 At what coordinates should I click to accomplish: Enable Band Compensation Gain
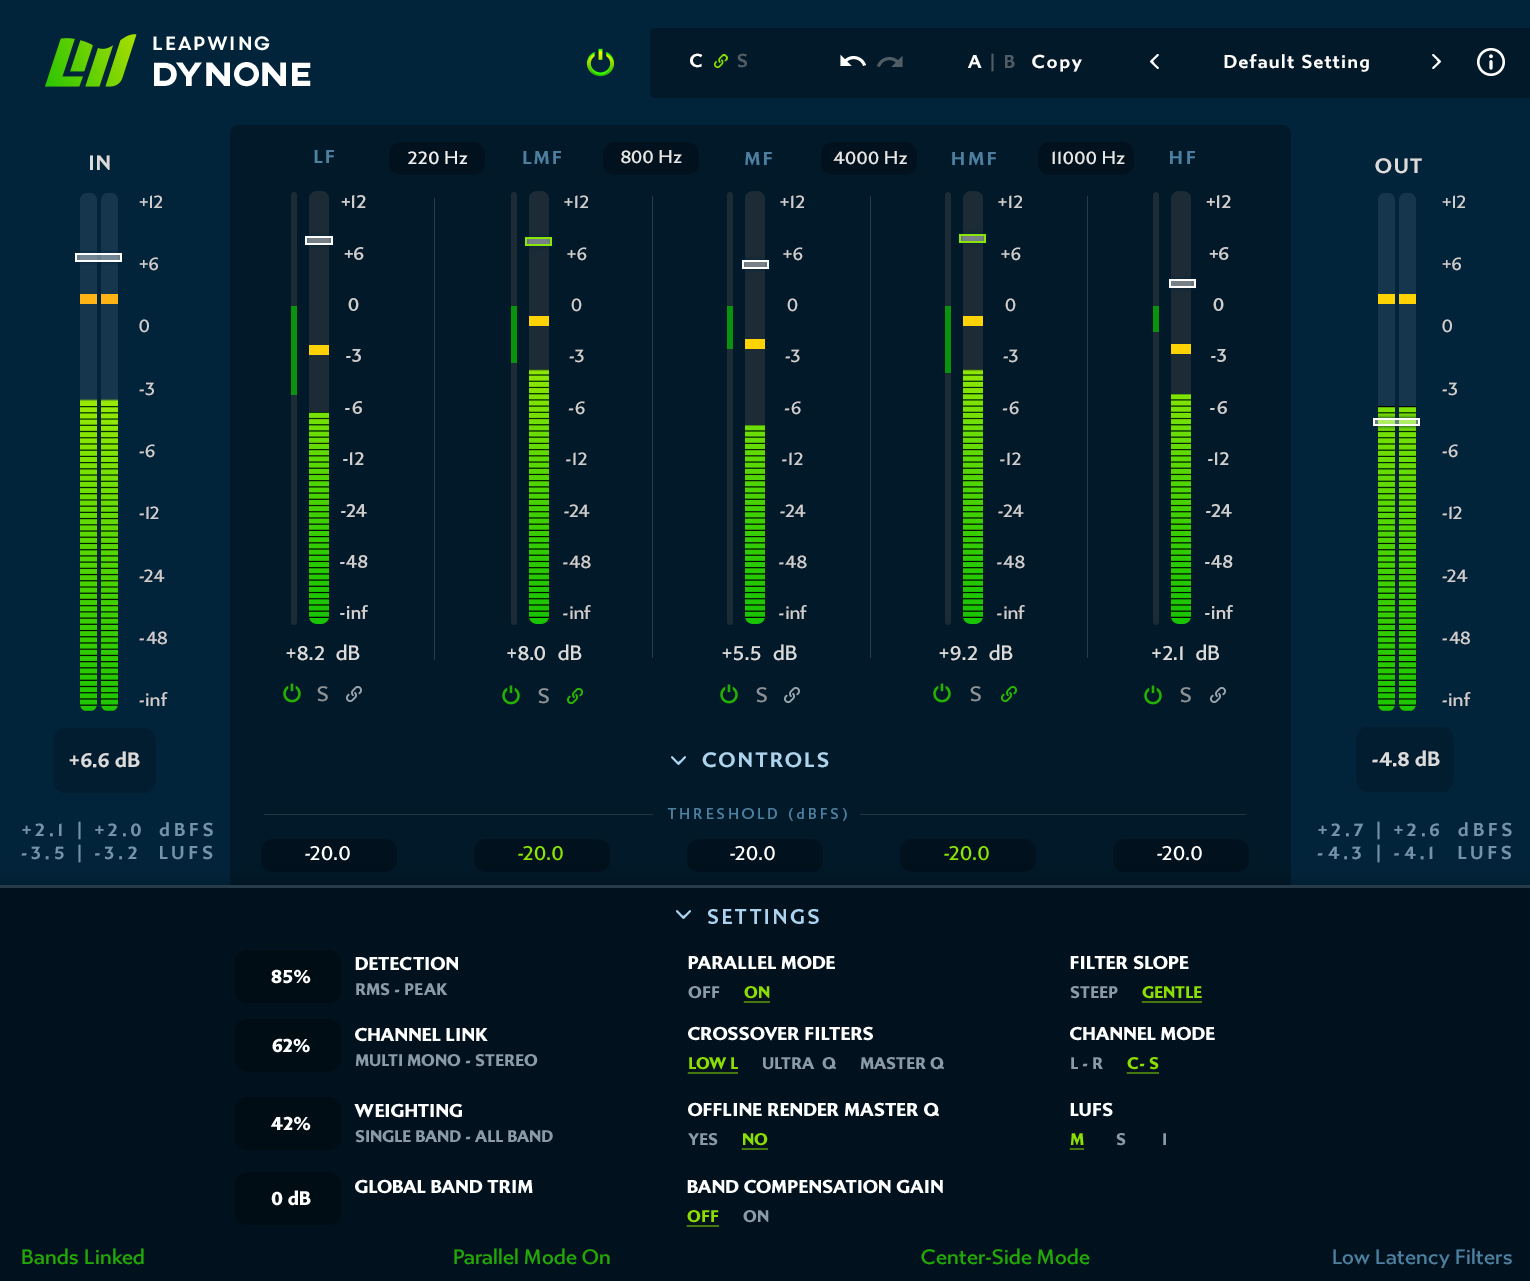pyautogui.click(x=755, y=1216)
